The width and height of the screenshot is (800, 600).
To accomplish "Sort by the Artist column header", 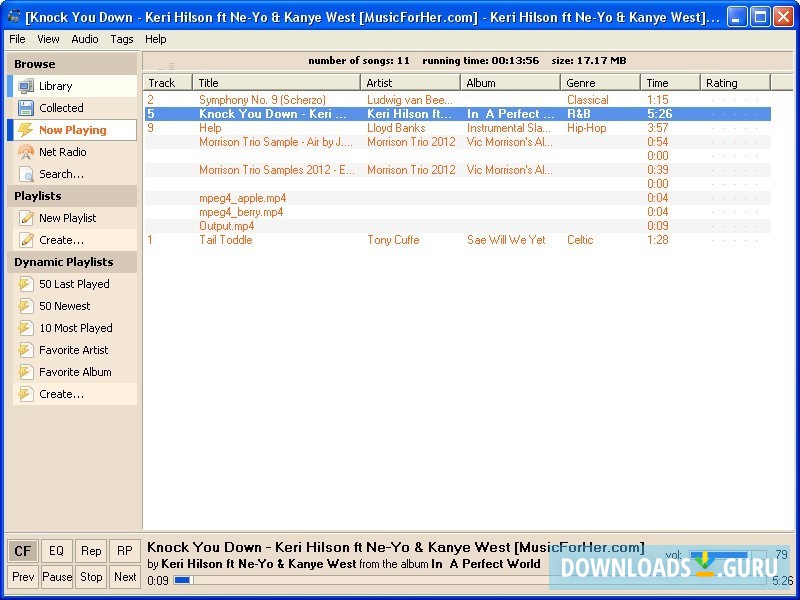I will 411,83.
